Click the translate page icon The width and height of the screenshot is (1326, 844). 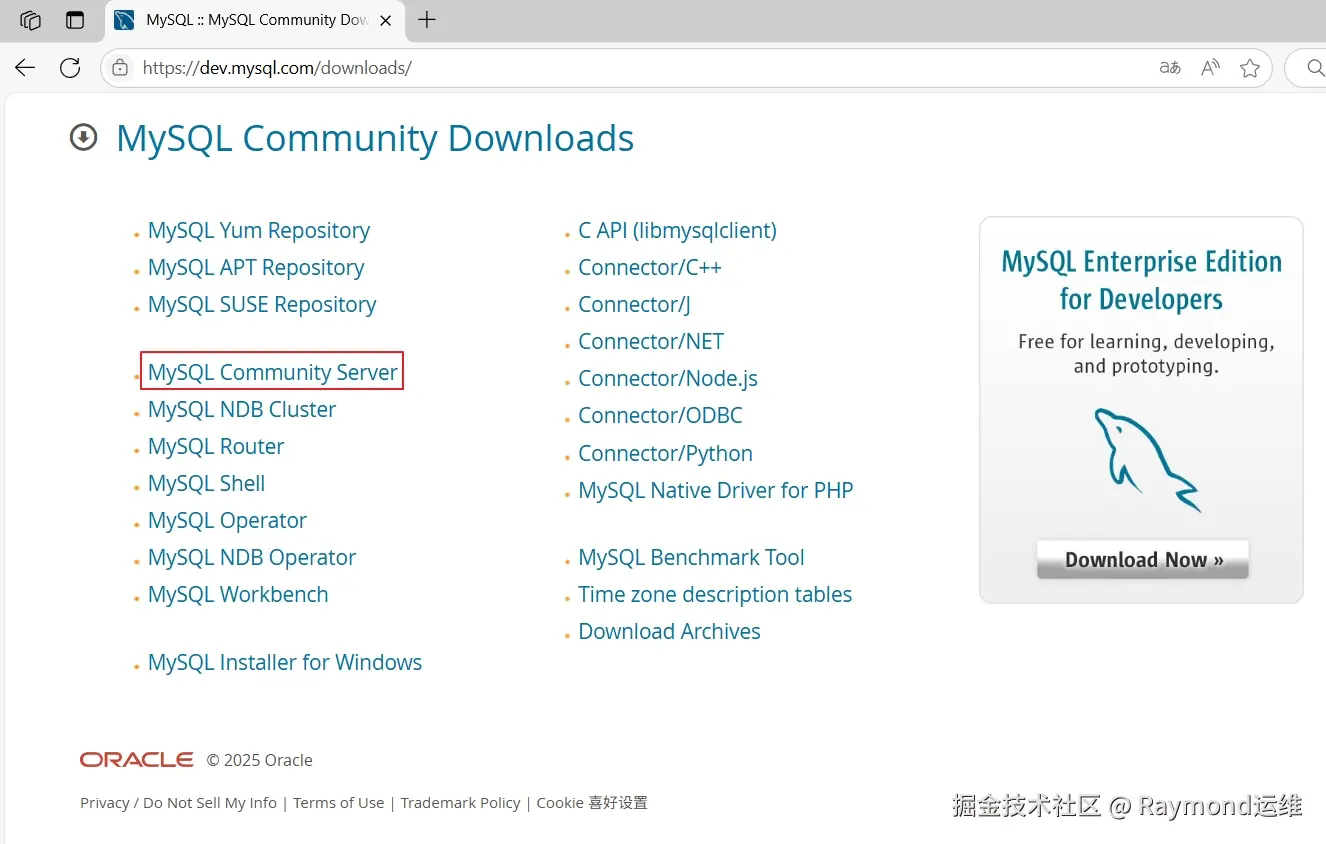(1170, 68)
